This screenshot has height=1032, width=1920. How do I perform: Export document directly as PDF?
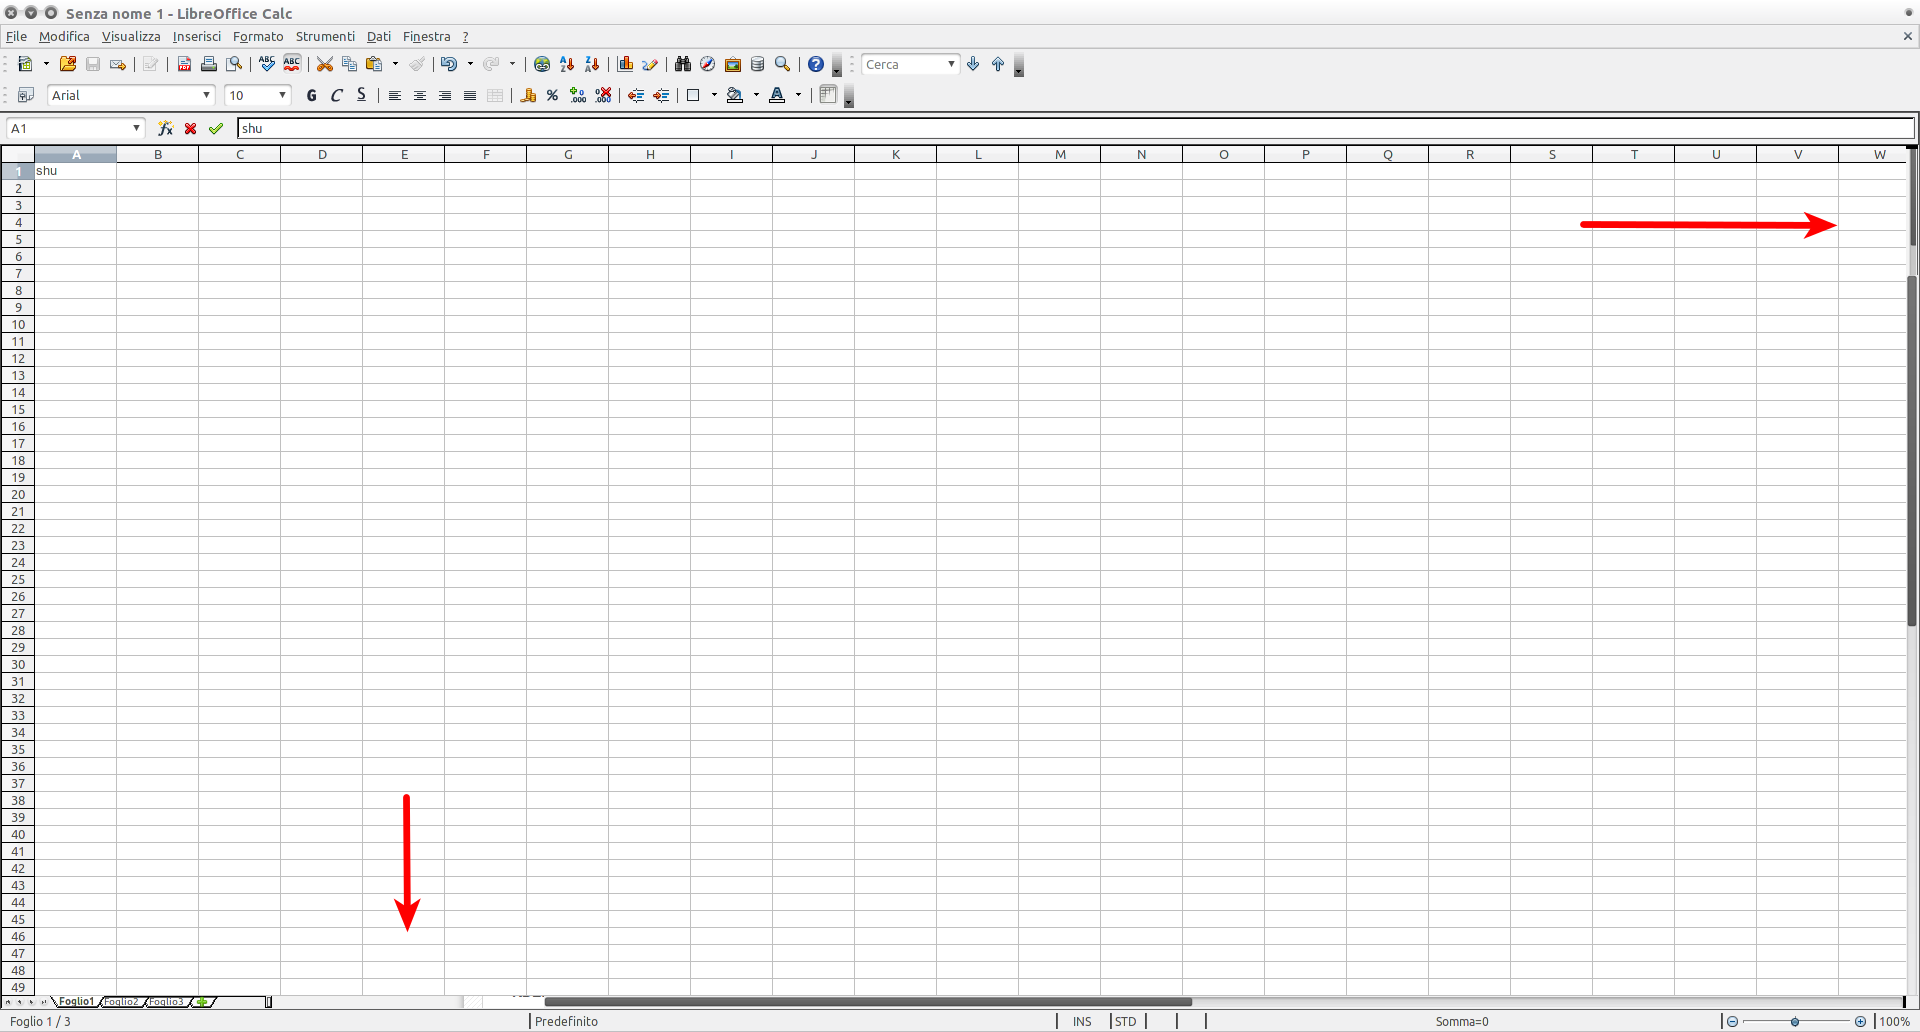(184, 64)
